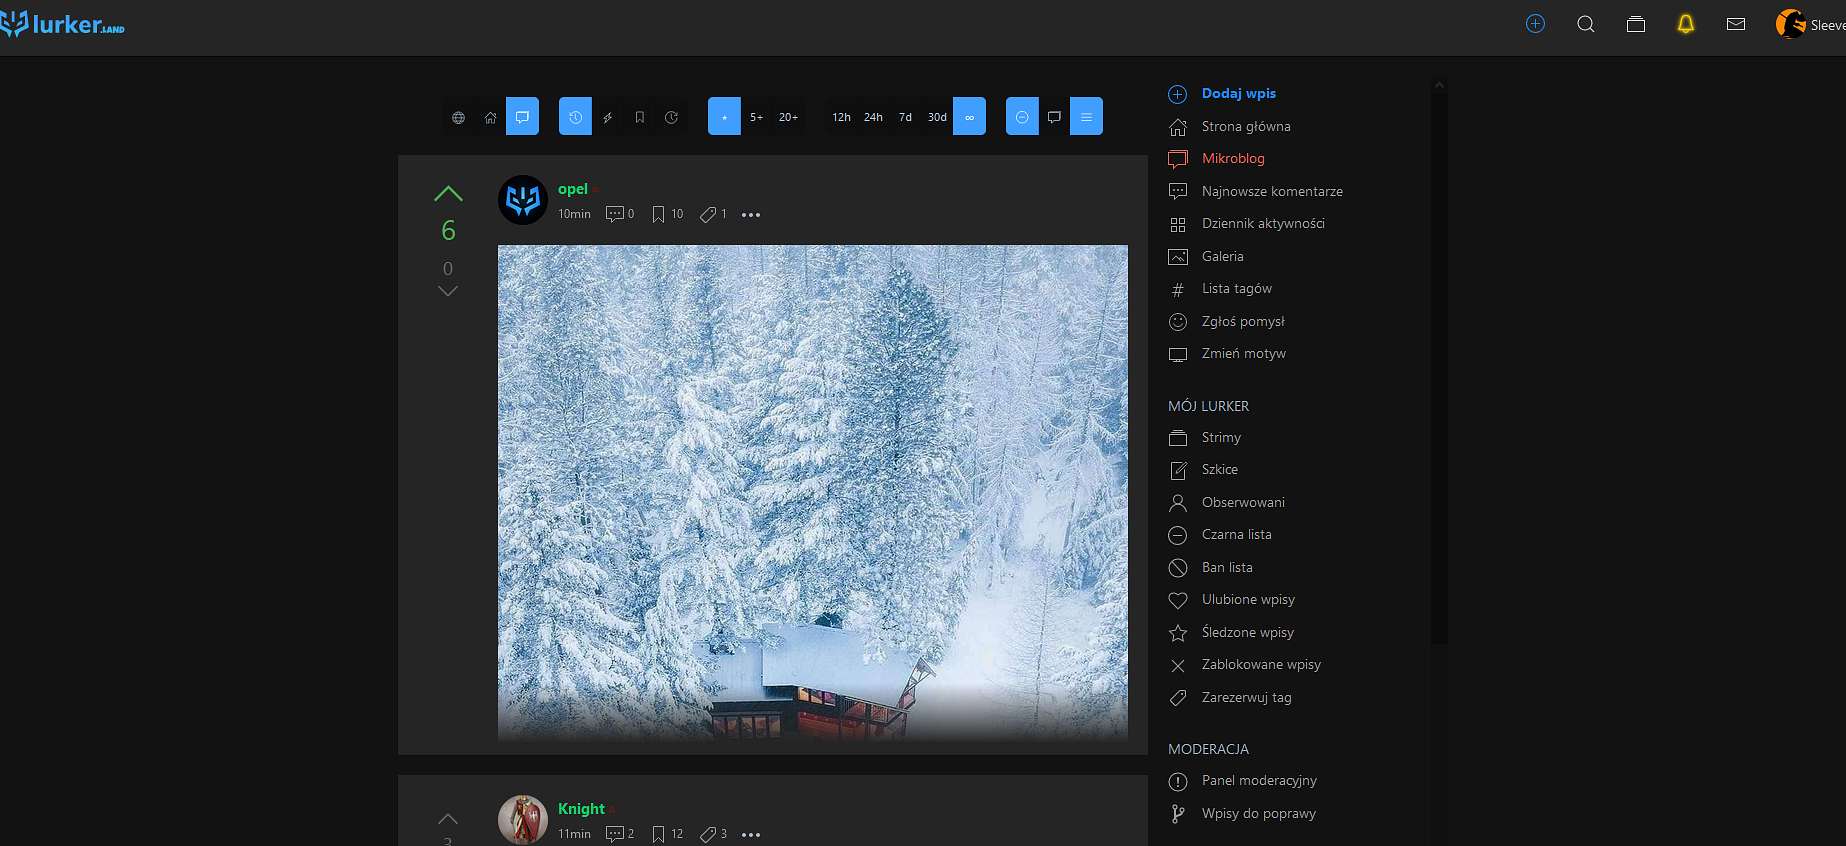Show tags on opel's entry
1846x846 pixels.
point(713,214)
